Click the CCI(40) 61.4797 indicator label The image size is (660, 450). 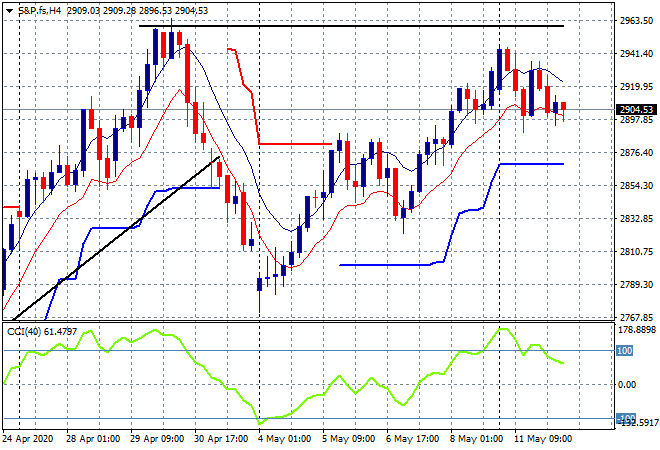click(42, 332)
